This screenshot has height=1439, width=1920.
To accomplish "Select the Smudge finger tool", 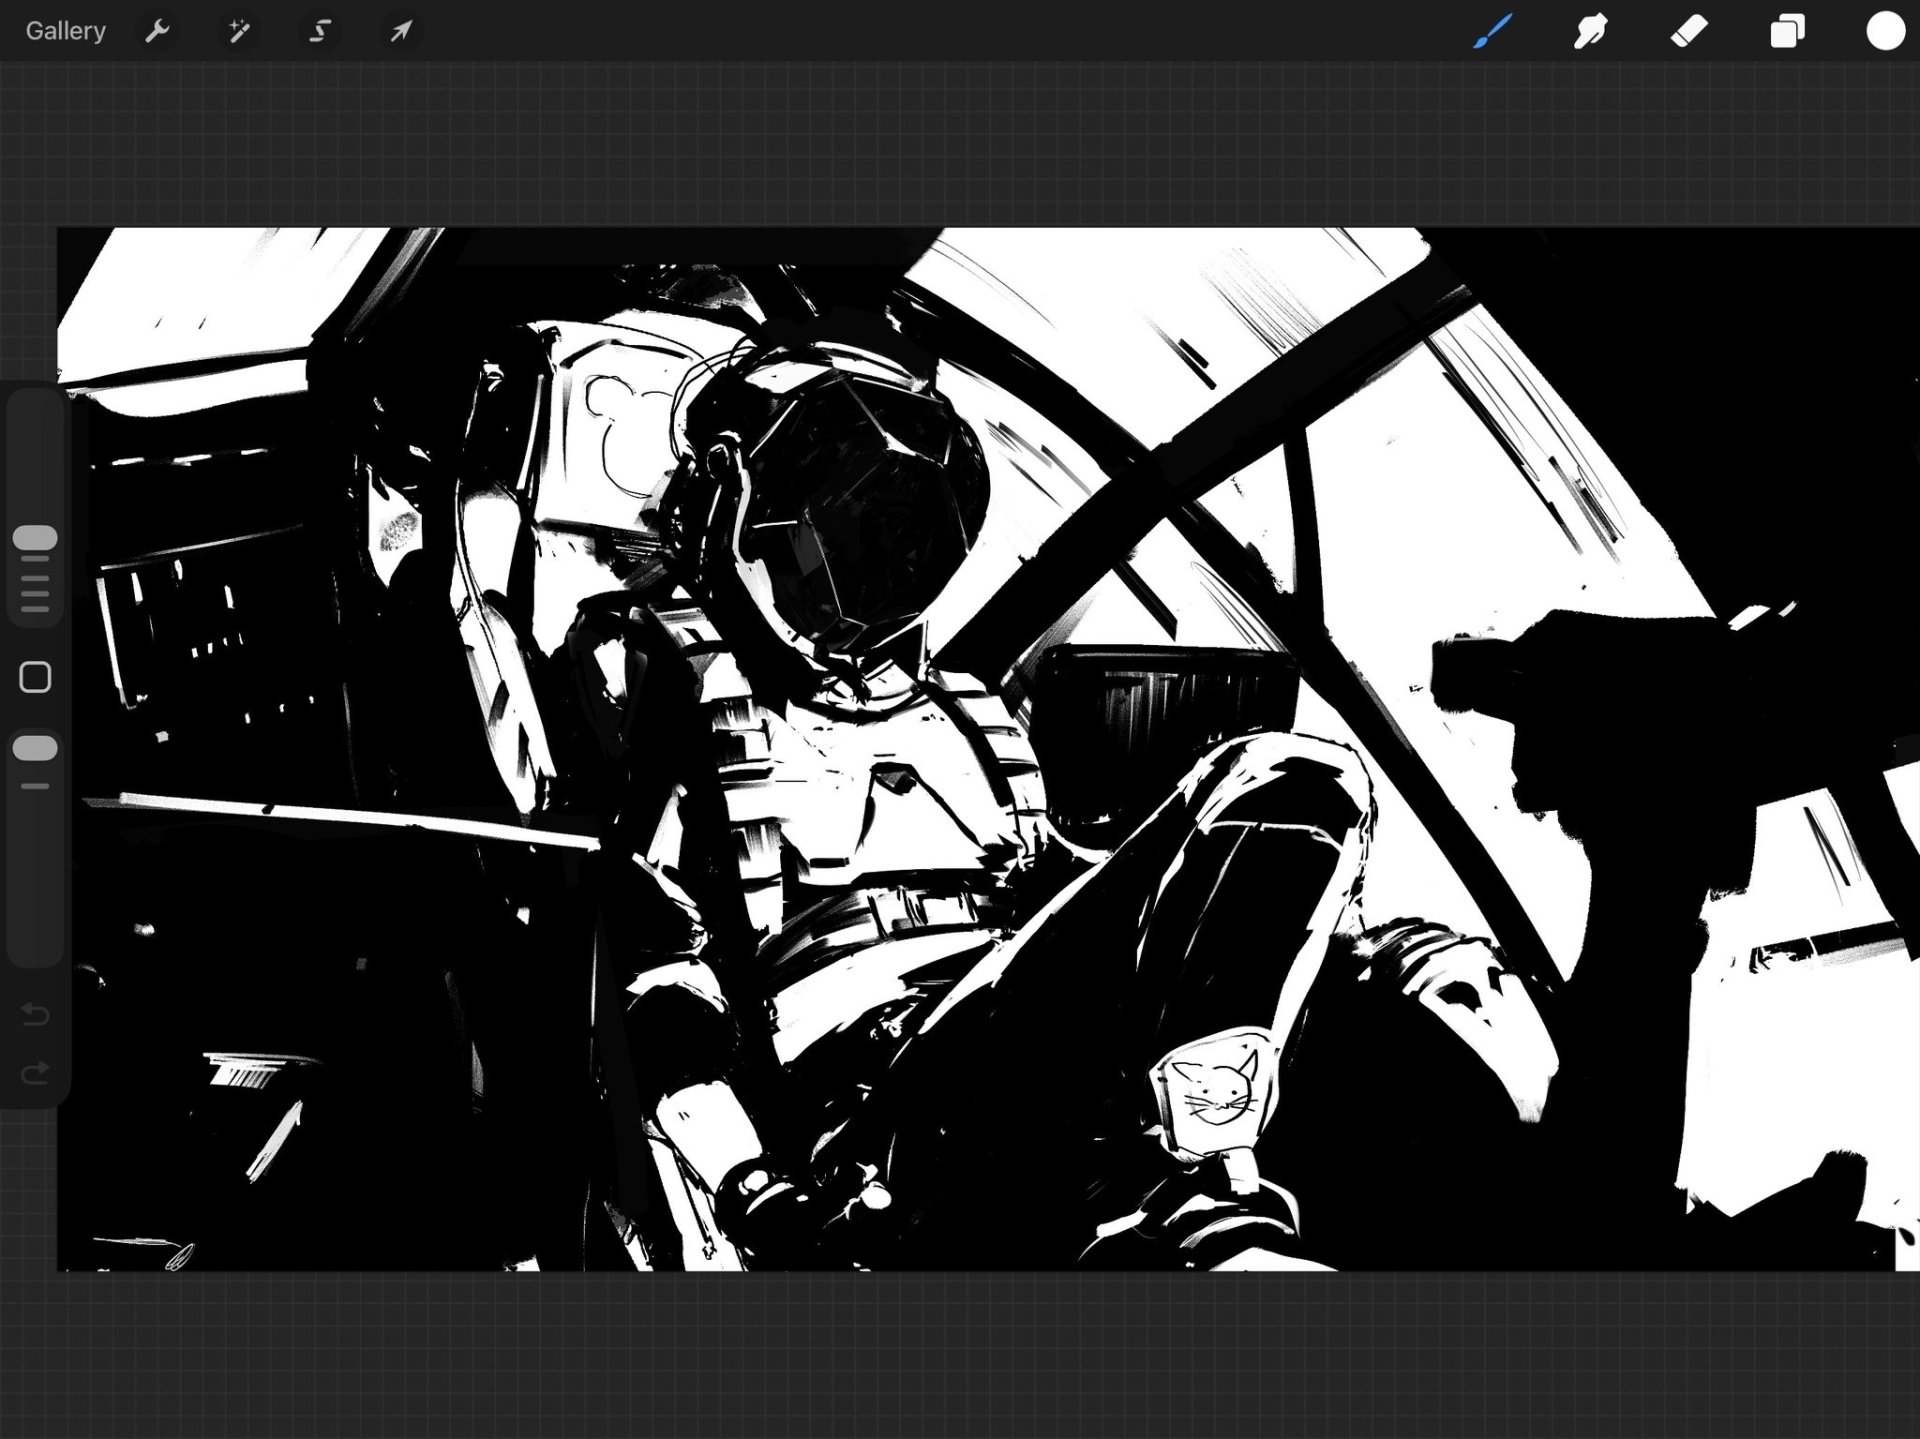I will coord(1590,31).
